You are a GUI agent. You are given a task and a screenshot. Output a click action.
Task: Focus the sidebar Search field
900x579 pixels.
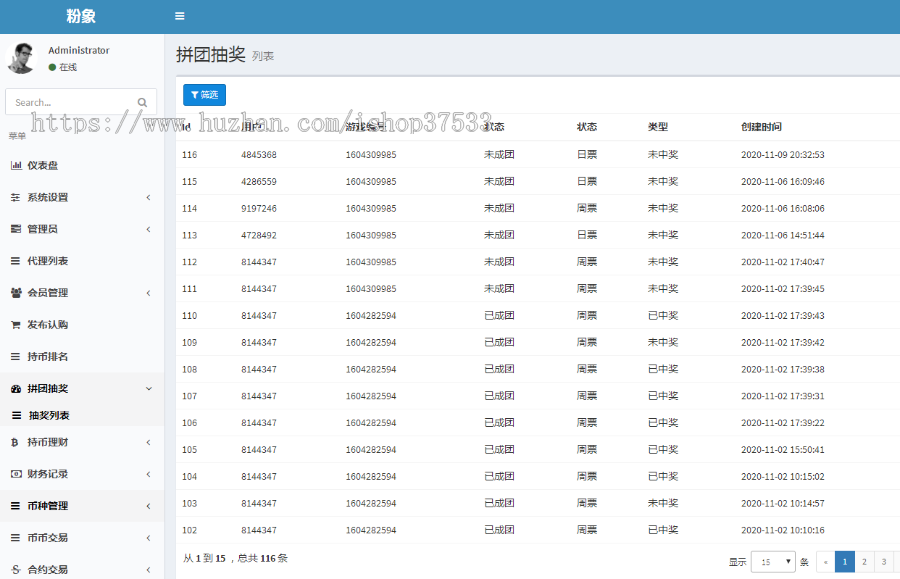pos(81,102)
